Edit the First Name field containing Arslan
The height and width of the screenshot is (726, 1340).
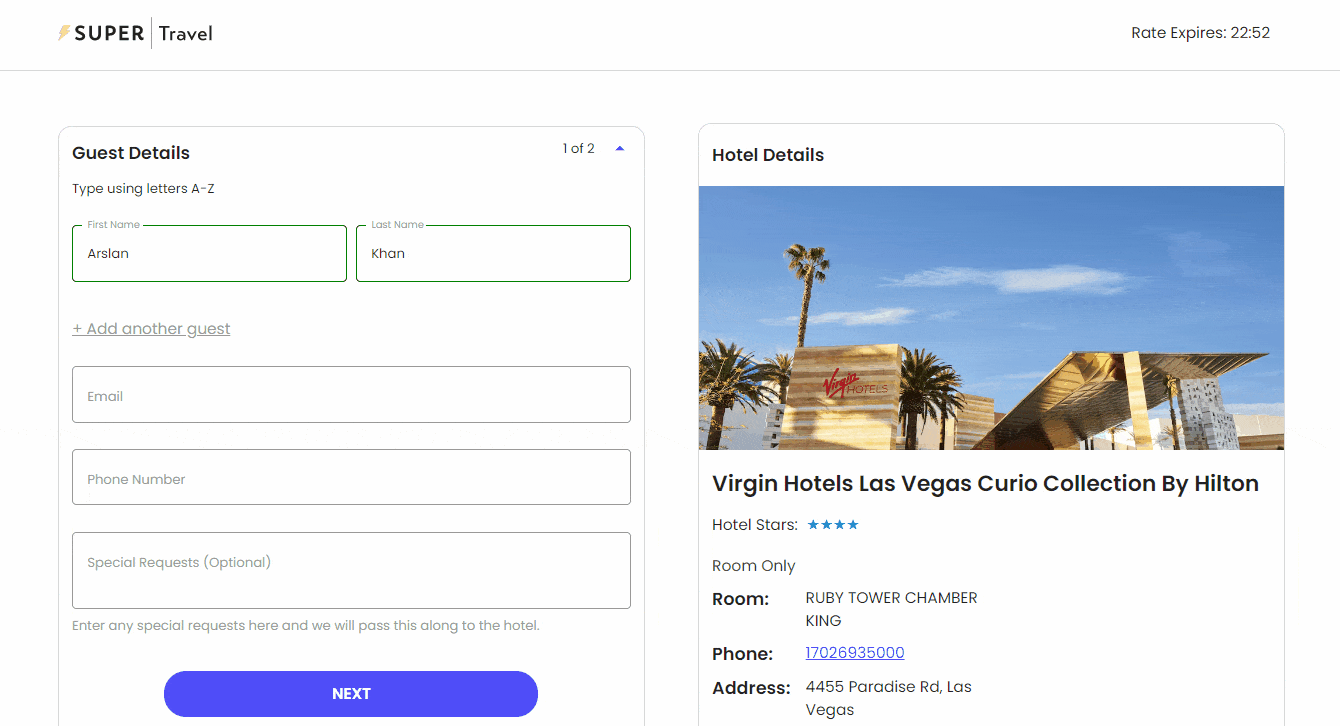209,253
